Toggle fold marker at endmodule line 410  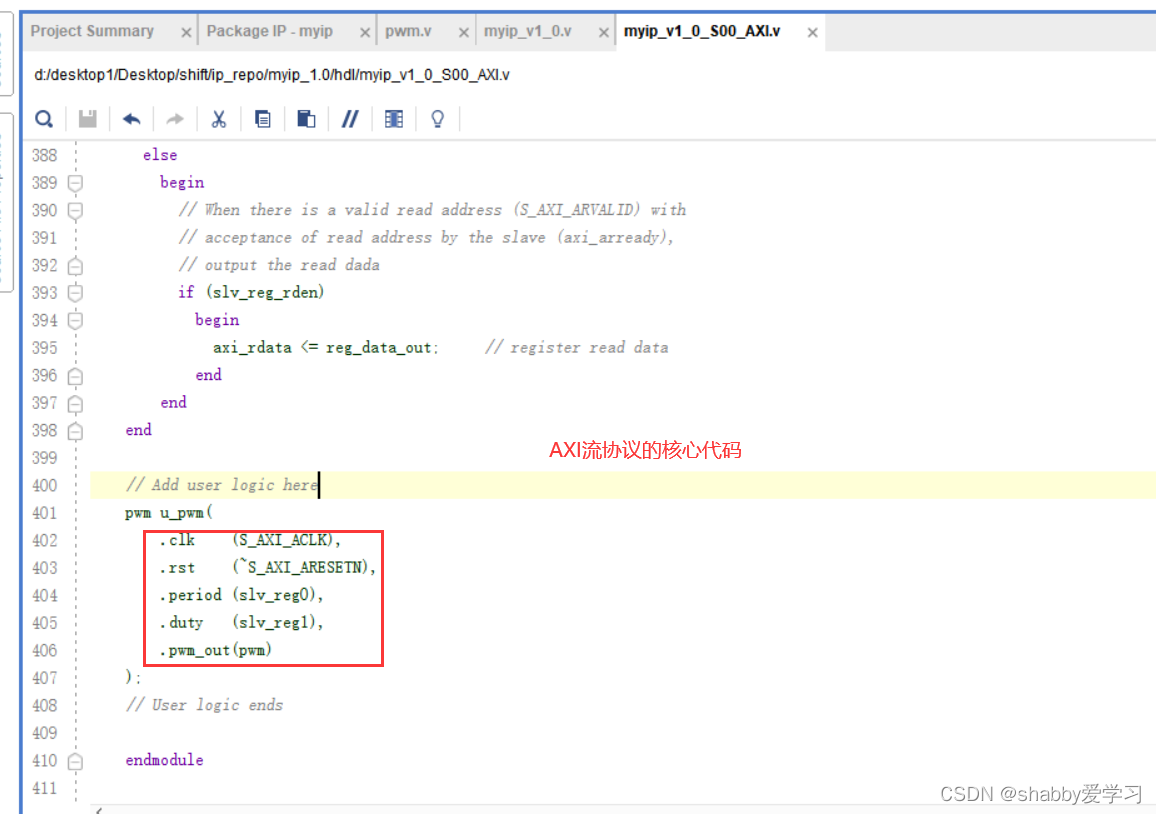[x=75, y=761]
